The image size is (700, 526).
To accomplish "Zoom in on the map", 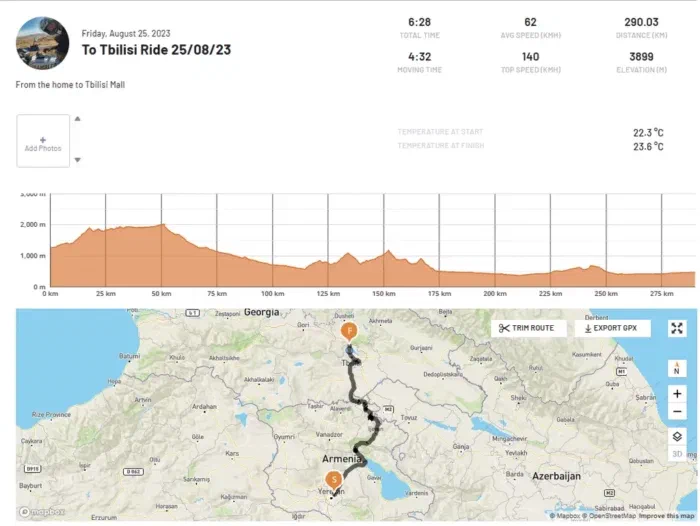I will pyautogui.click(x=677, y=394).
